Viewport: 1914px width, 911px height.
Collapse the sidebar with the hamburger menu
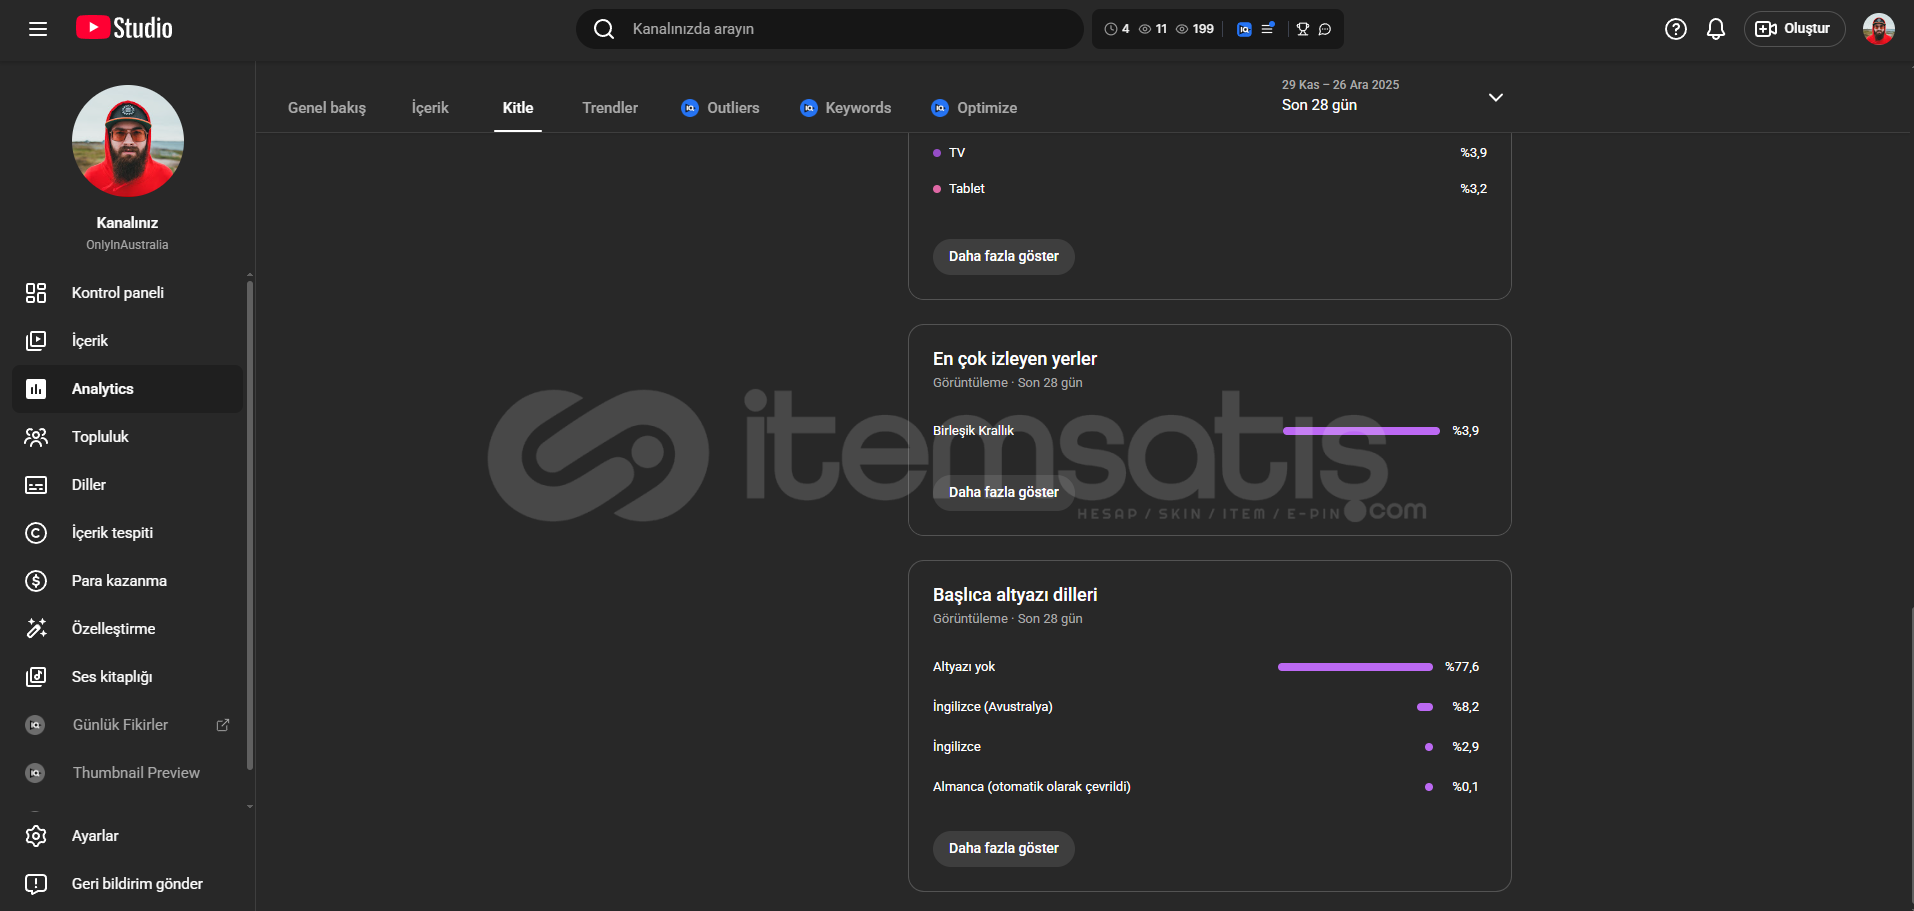[x=38, y=29]
